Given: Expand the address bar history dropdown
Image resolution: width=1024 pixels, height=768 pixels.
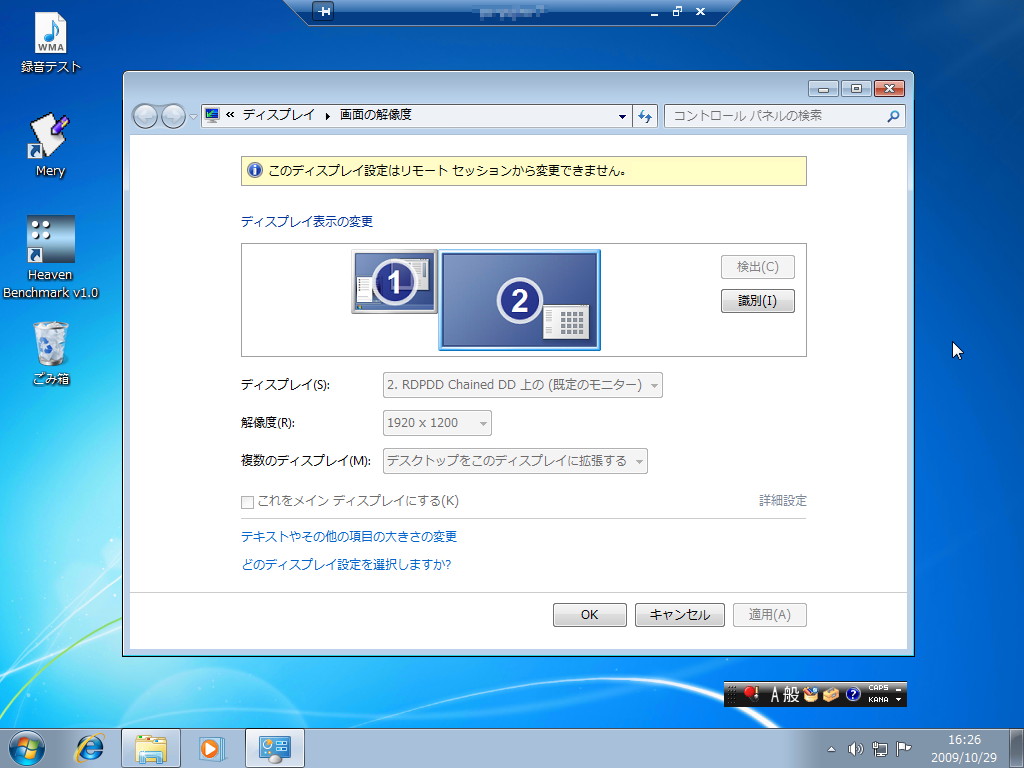Looking at the screenshot, I should tap(622, 116).
